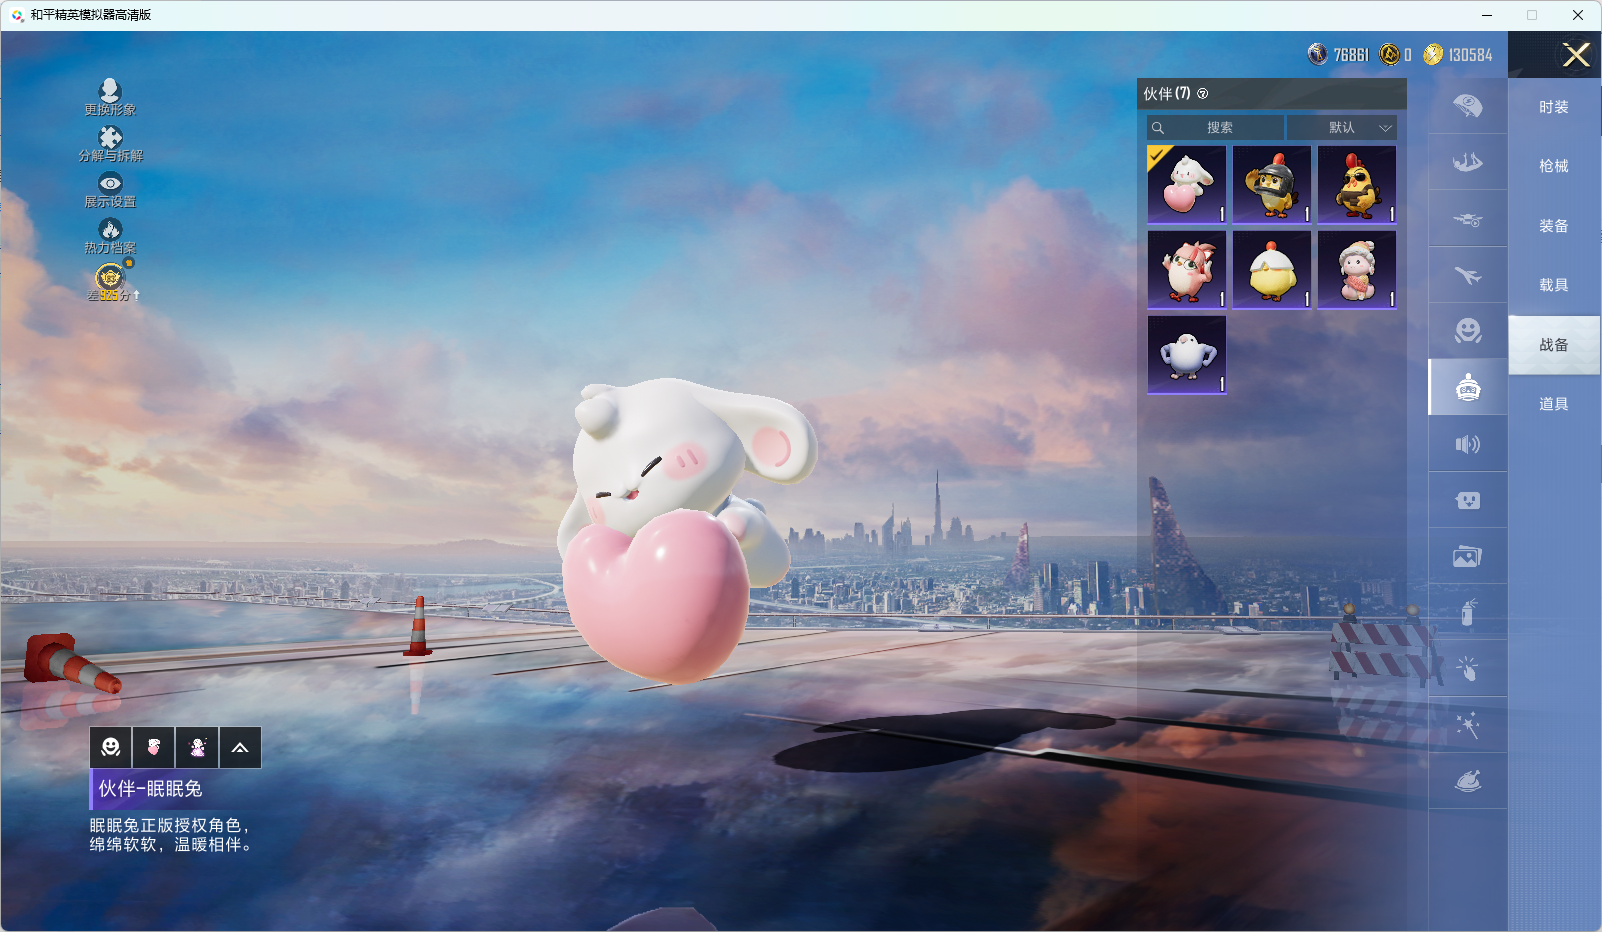The width and height of the screenshot is (1602, 932).
Task: Click the silver coin currency icon
Action: 1318,54
